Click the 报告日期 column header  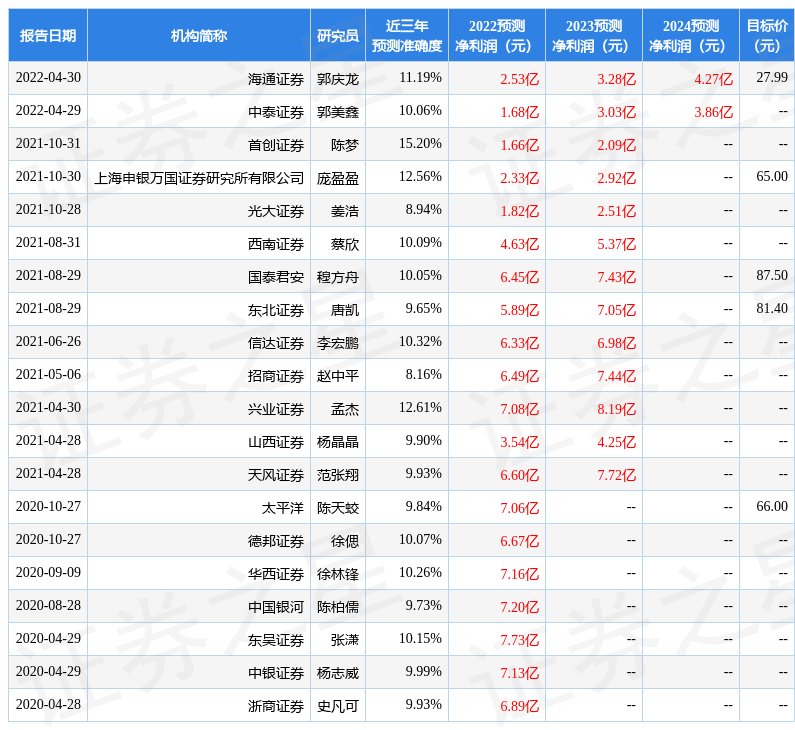47,36
